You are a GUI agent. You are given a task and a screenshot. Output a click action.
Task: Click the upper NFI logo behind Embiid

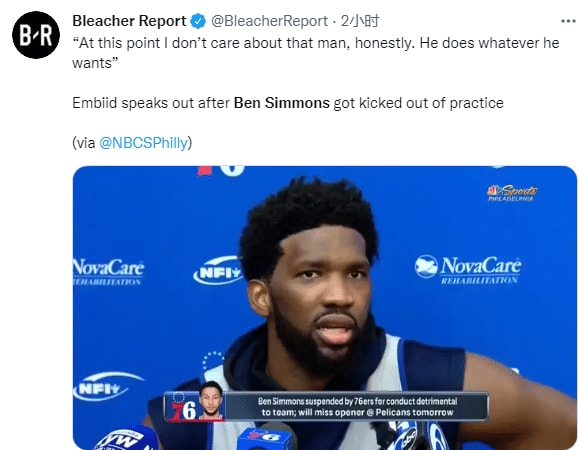218,271
